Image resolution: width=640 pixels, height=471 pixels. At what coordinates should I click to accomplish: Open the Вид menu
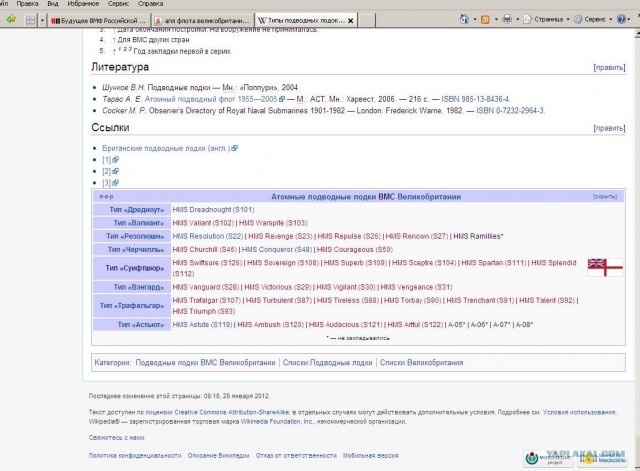click(x=53, y=4)
